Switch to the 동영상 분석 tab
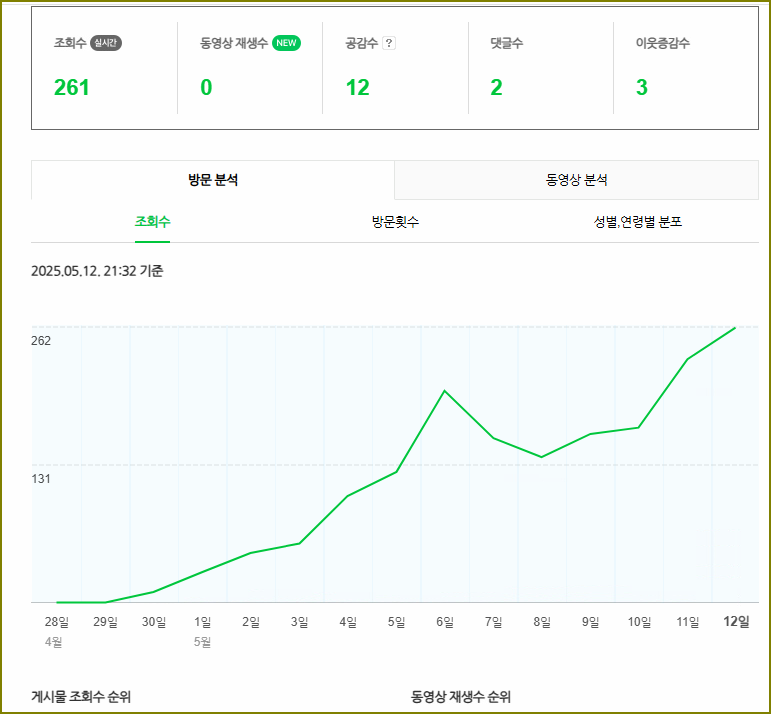Image resolution: width=771 pixels, height=714 pixels. click(577, 180)
